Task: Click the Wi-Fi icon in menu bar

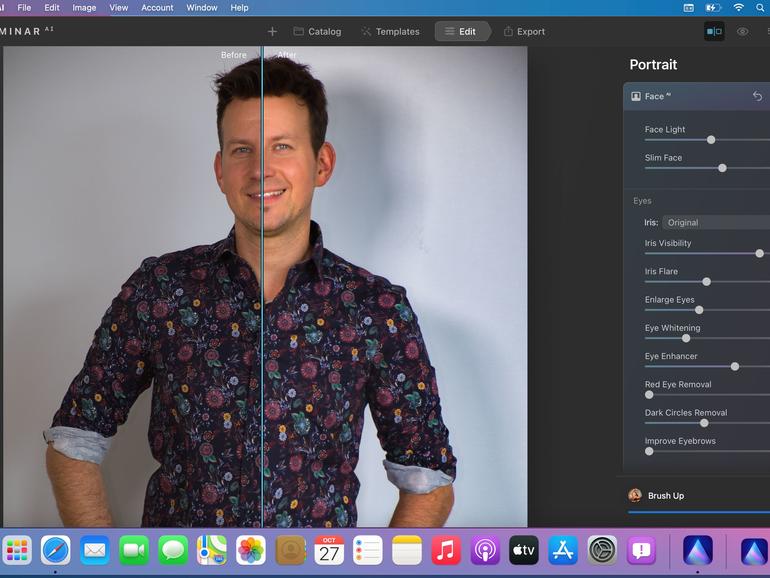Action: click(738, 7)
